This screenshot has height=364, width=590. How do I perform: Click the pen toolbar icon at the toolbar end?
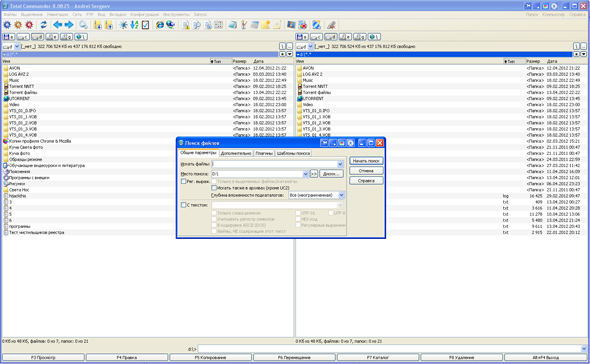point(331,25)
